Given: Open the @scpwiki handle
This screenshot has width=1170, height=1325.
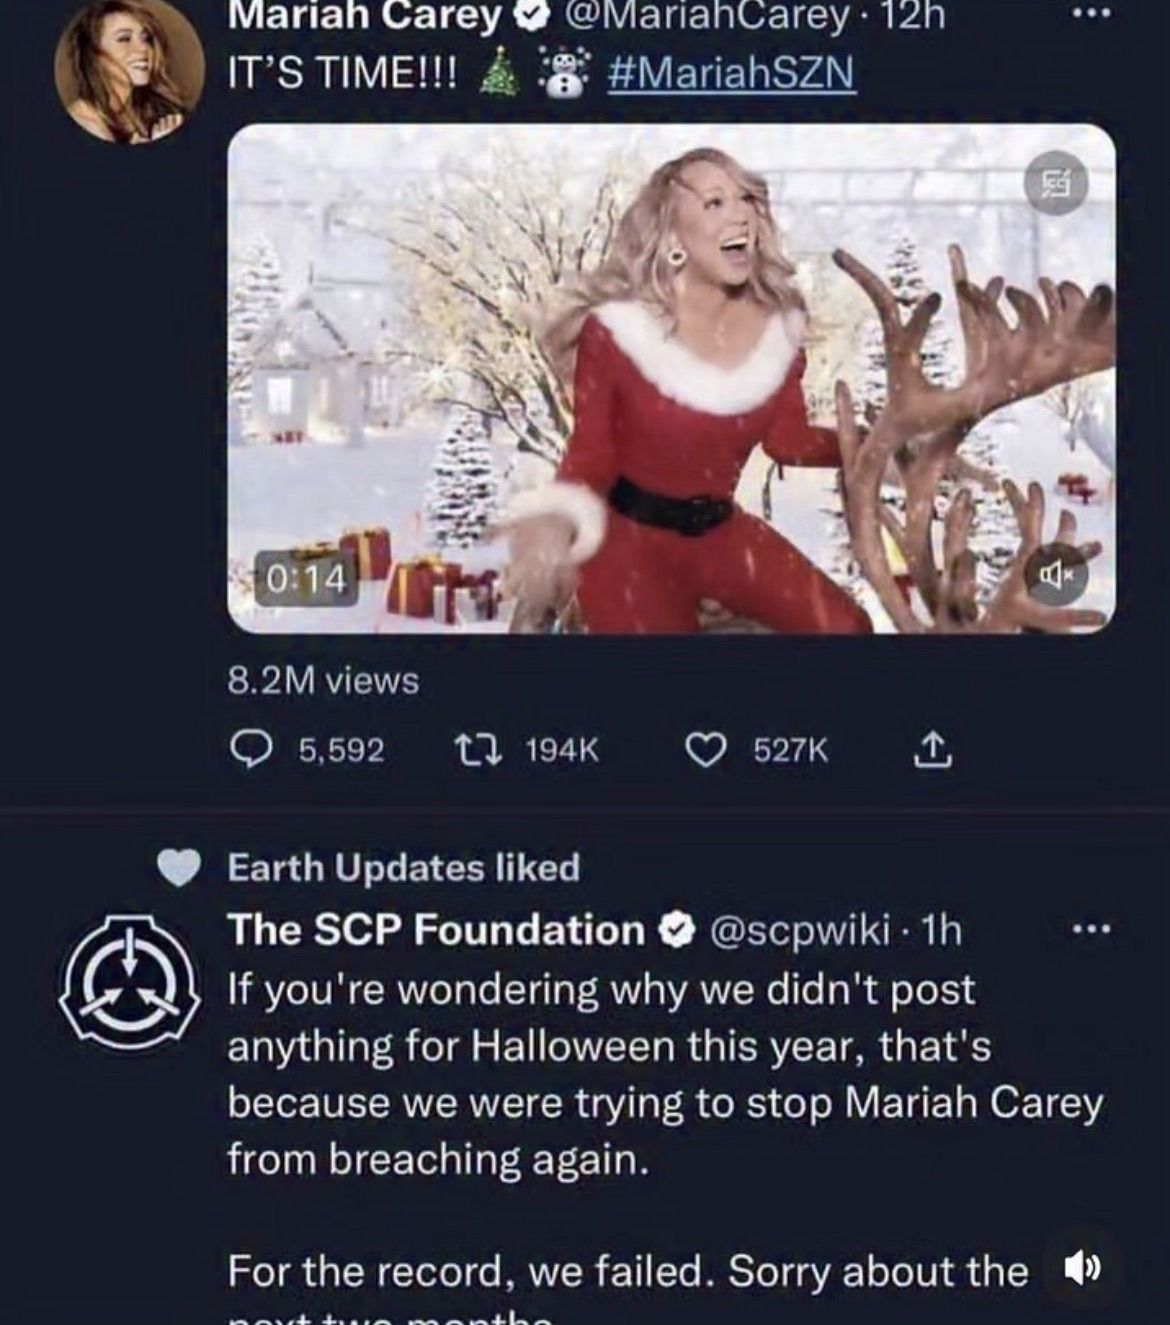Looking at the screenshot, I should pos(798,931).
